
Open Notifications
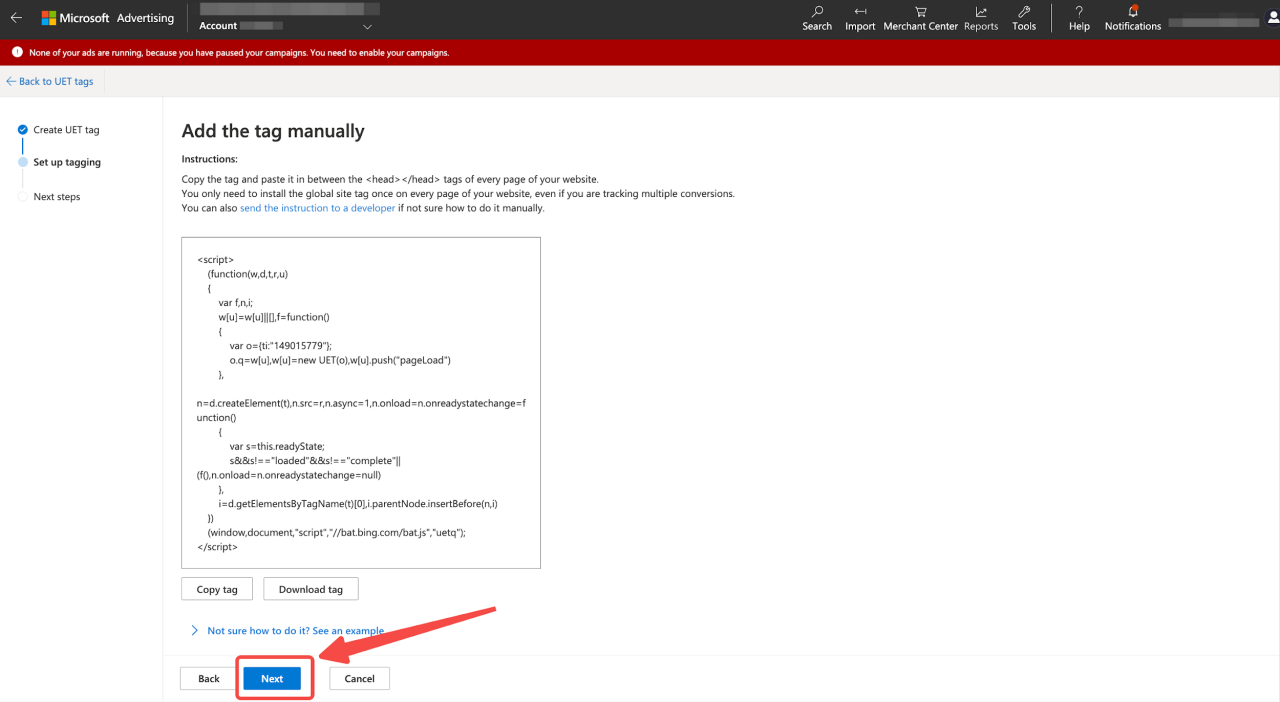[x=1133, y=18]
